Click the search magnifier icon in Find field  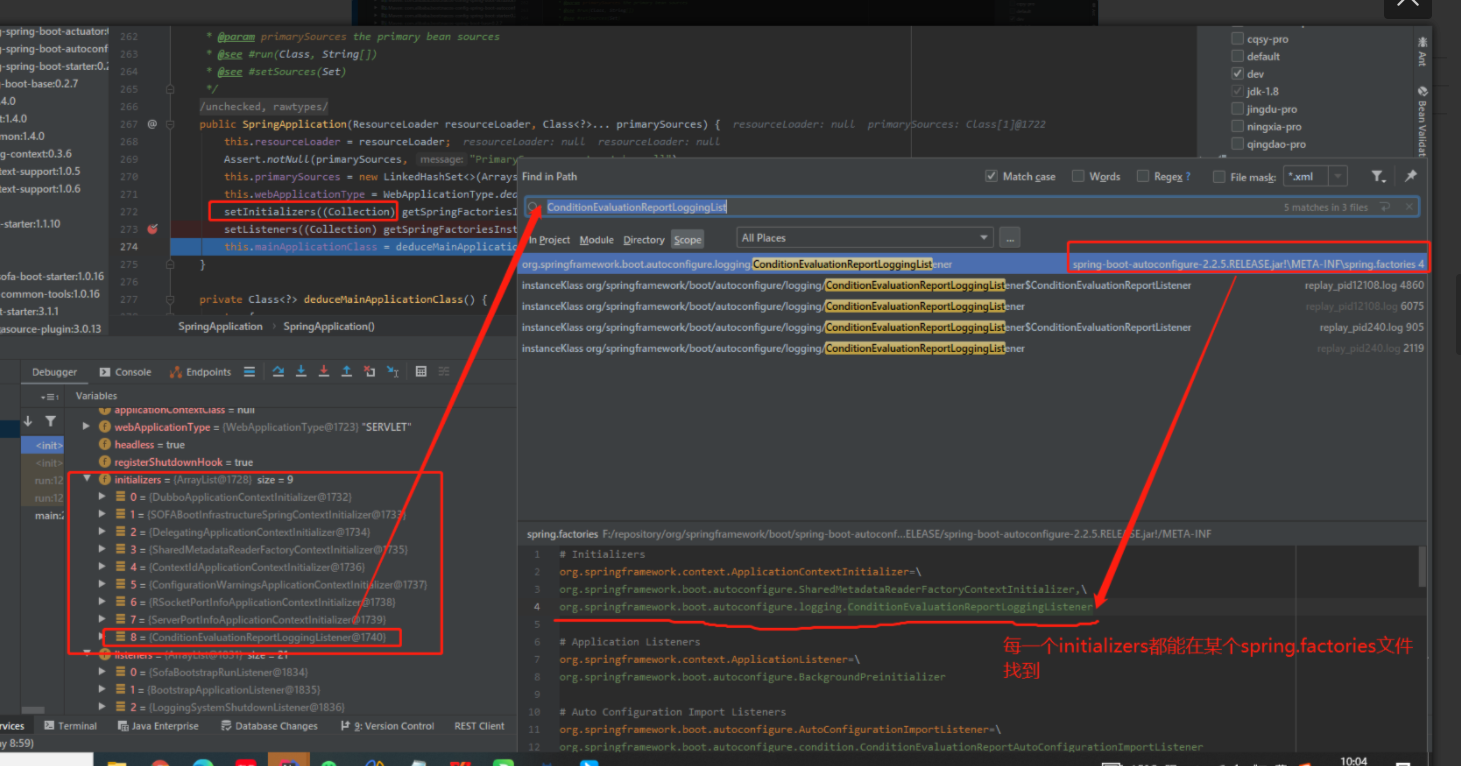click(x=535, y=207)
